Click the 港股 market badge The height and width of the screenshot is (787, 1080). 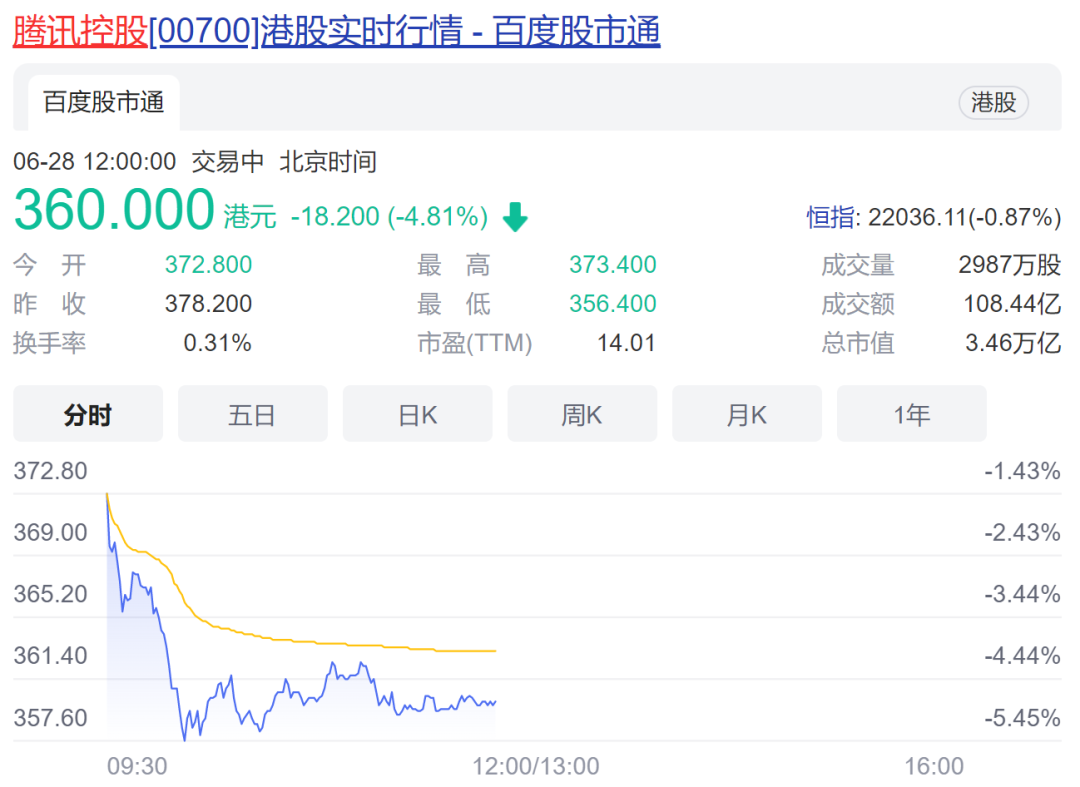[x=993, y=102]
